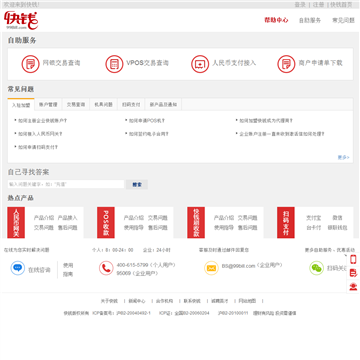Viewport: 360px width, 360px height.
Task: Click the red banner of third hot product card
Action: click(x=196, y=223)
